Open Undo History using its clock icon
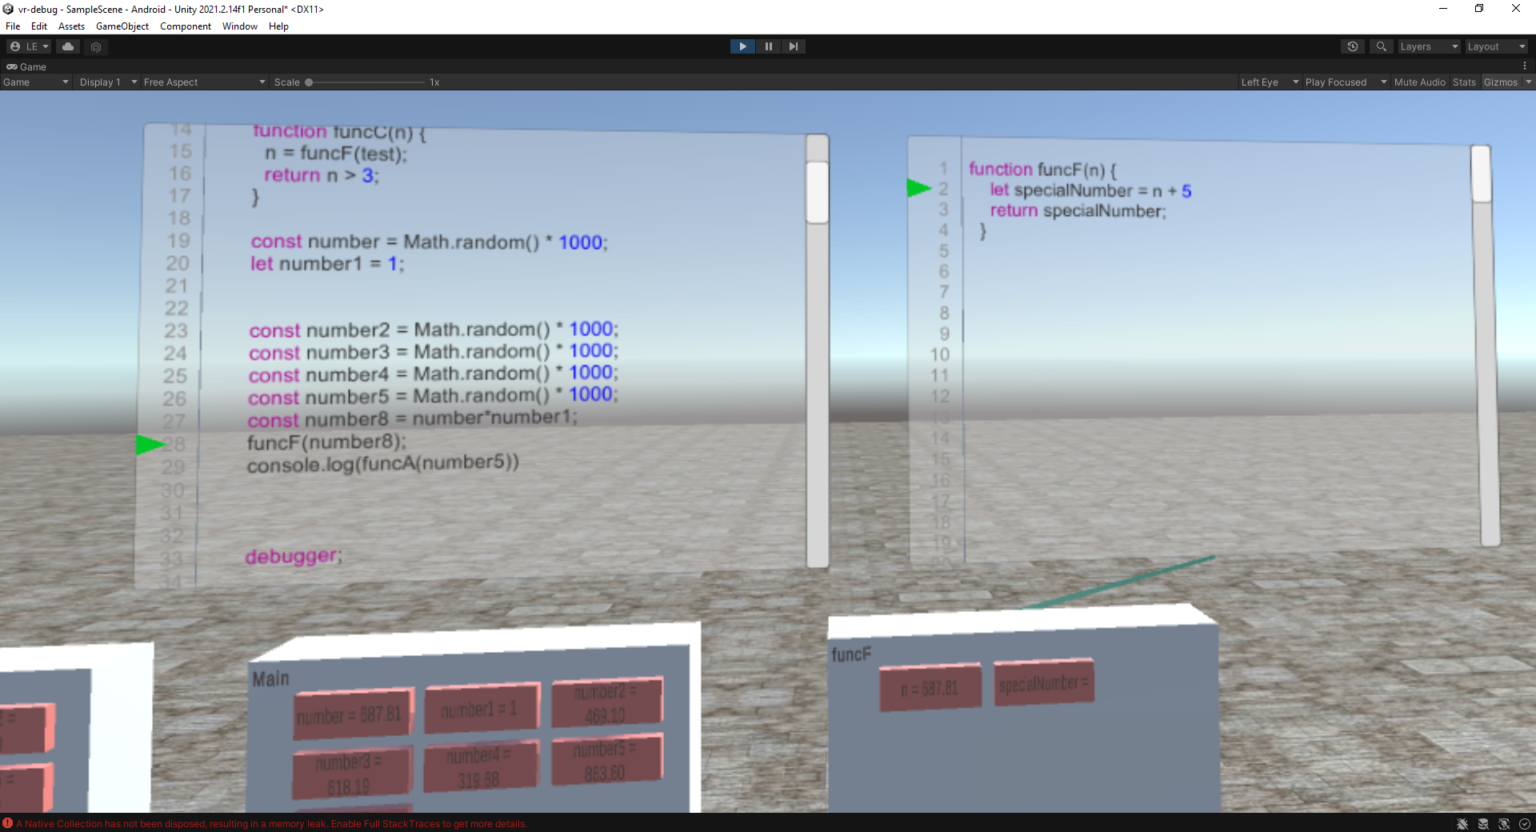Image resolution: width=1536 pixels, height=832 pixels. [1353, 46]
